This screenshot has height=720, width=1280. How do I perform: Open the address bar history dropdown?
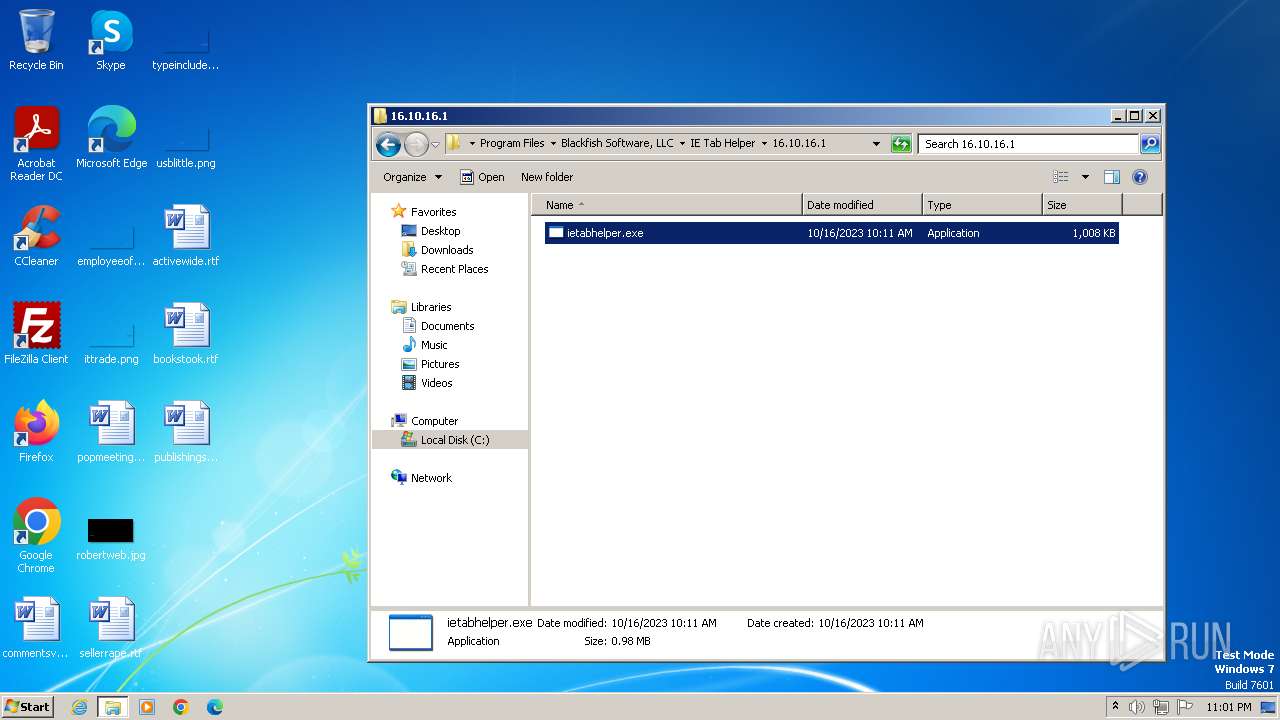point(876,144)
